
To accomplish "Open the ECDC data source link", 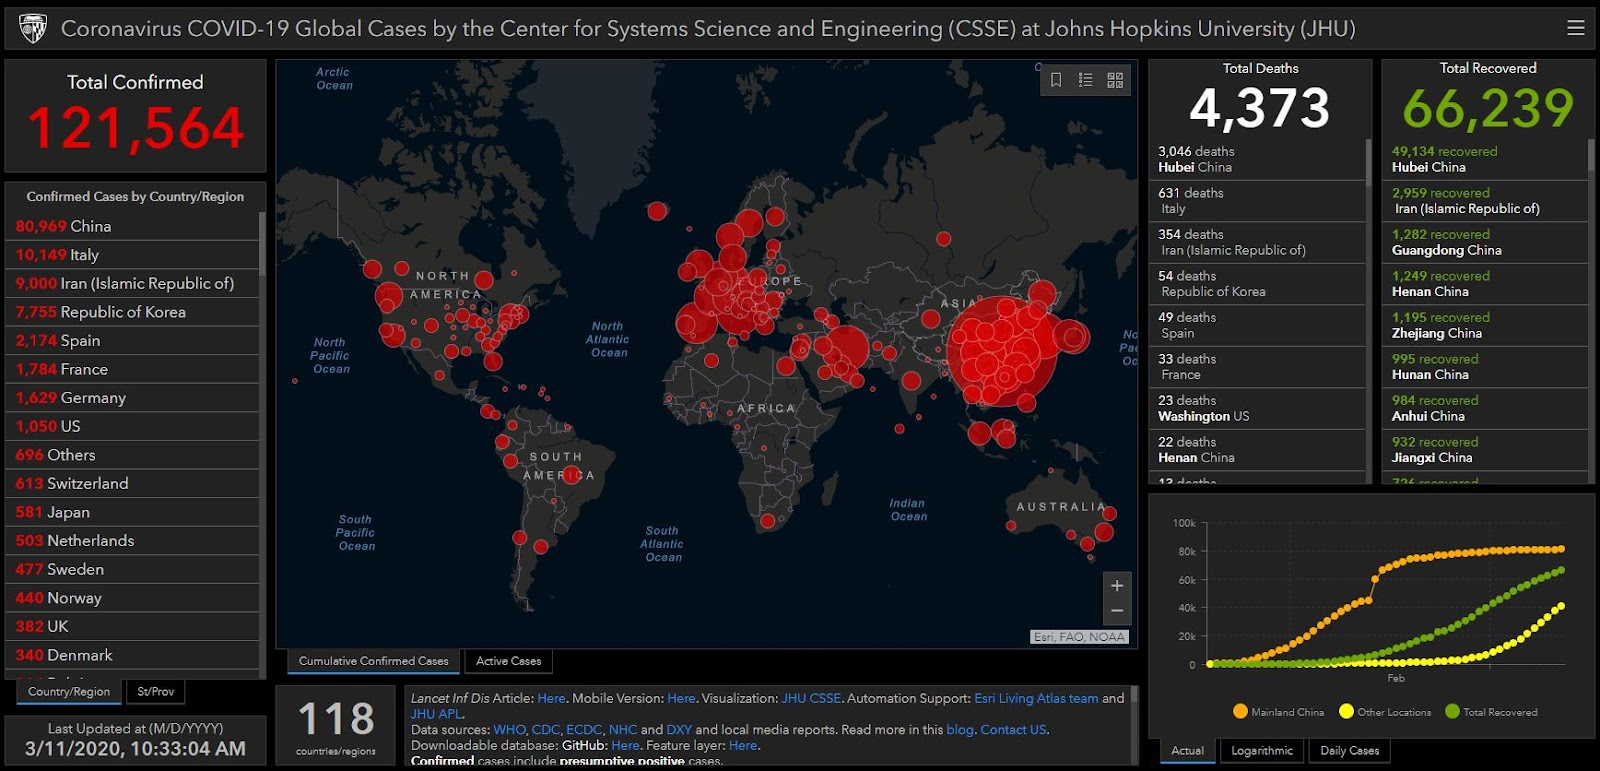I will 584,730.
